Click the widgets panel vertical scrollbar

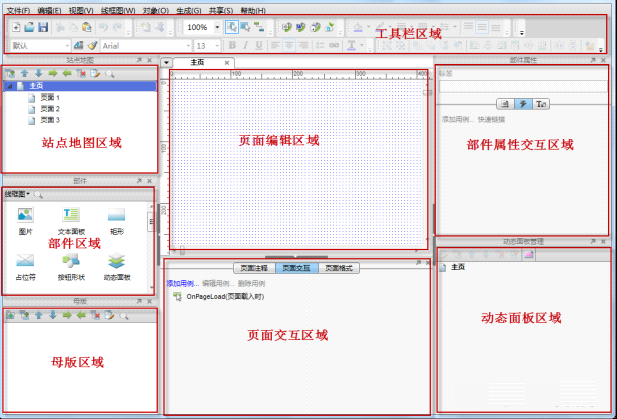[151, 246]
